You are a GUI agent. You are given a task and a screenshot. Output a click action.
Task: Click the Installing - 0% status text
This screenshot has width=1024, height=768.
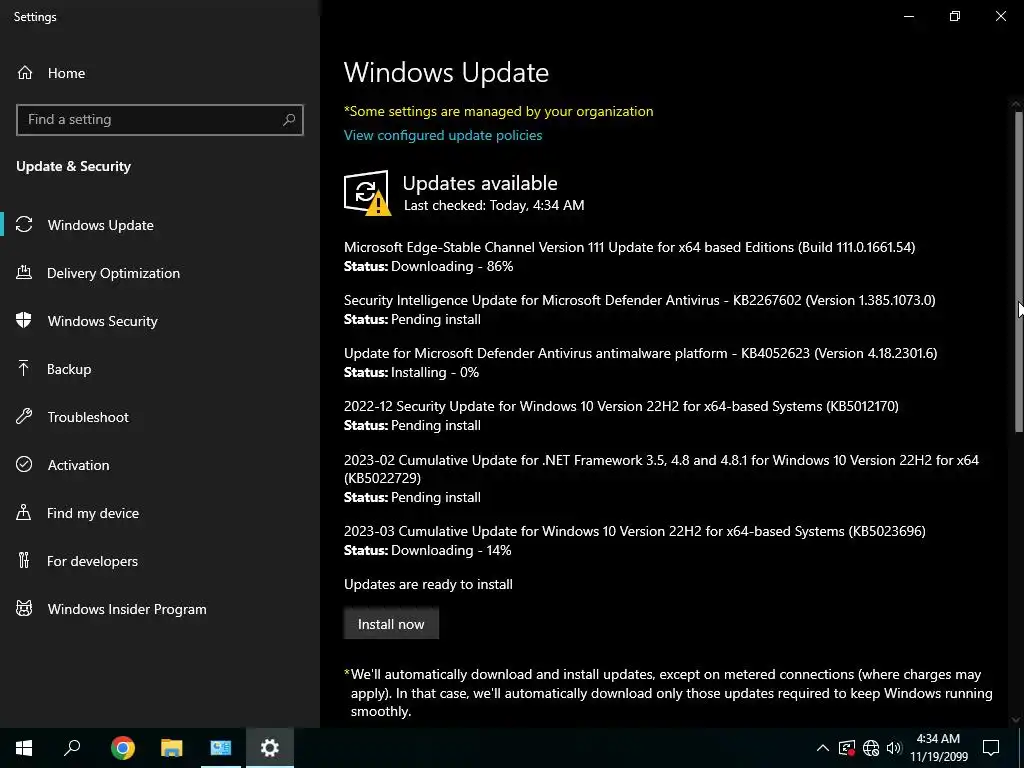point(435,372)
